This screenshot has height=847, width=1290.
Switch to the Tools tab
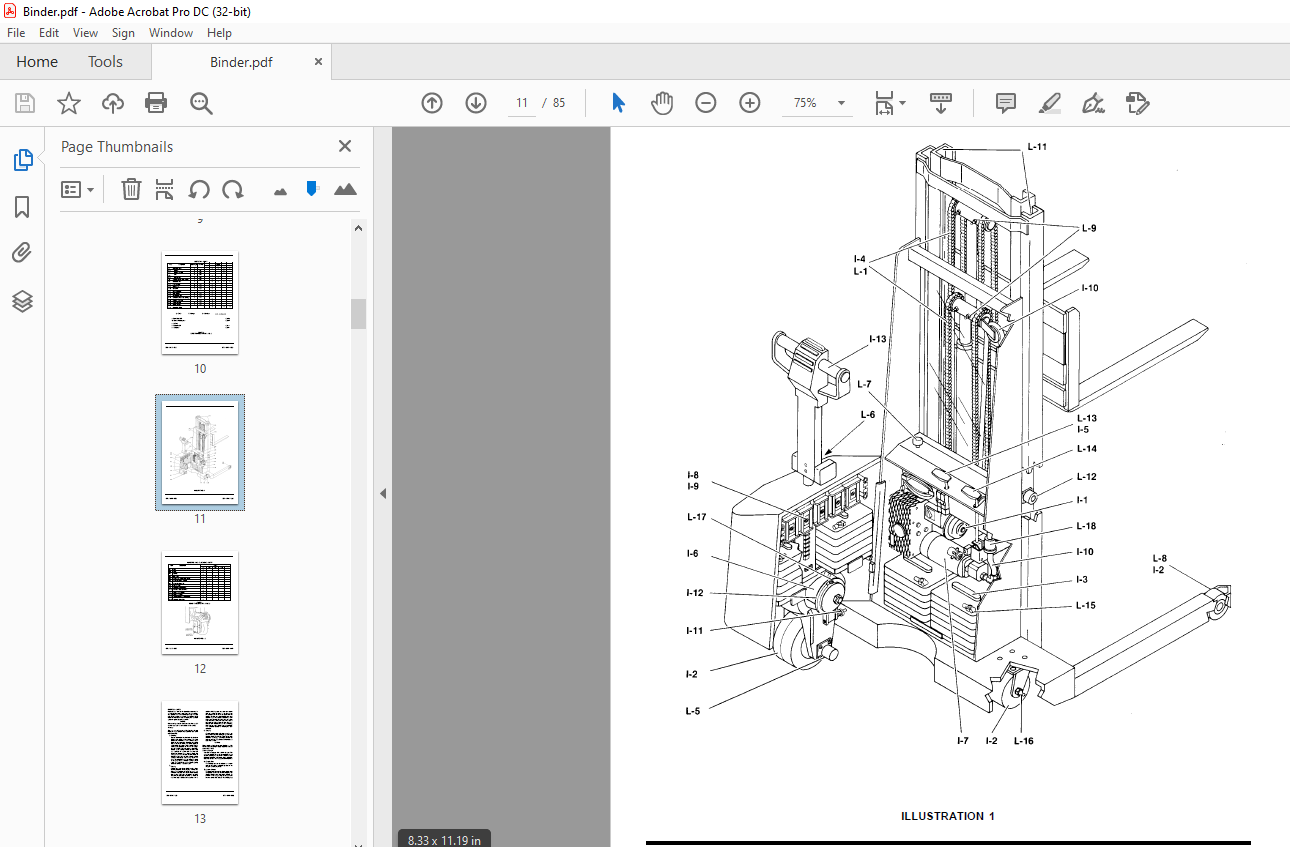[x=105, y=62]
